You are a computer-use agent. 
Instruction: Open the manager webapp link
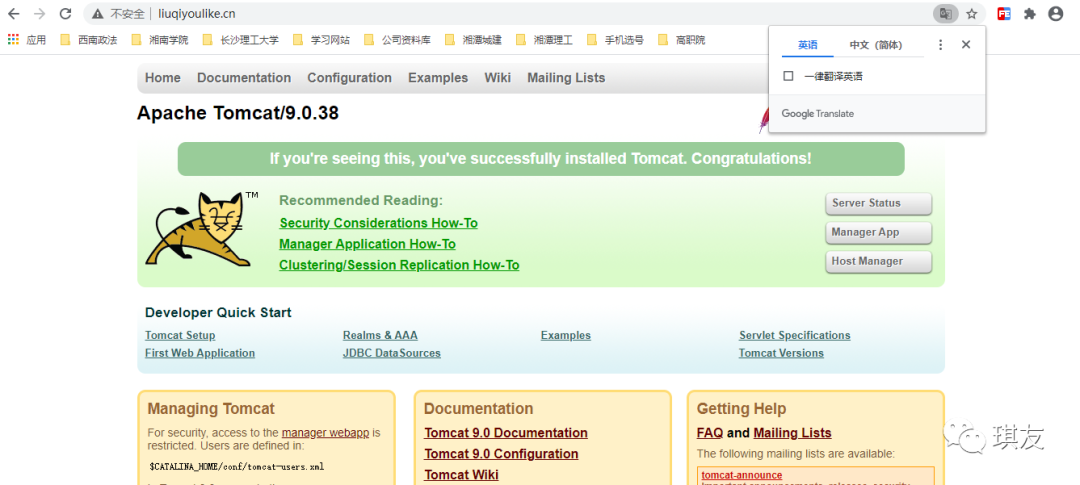pos(325,433)
